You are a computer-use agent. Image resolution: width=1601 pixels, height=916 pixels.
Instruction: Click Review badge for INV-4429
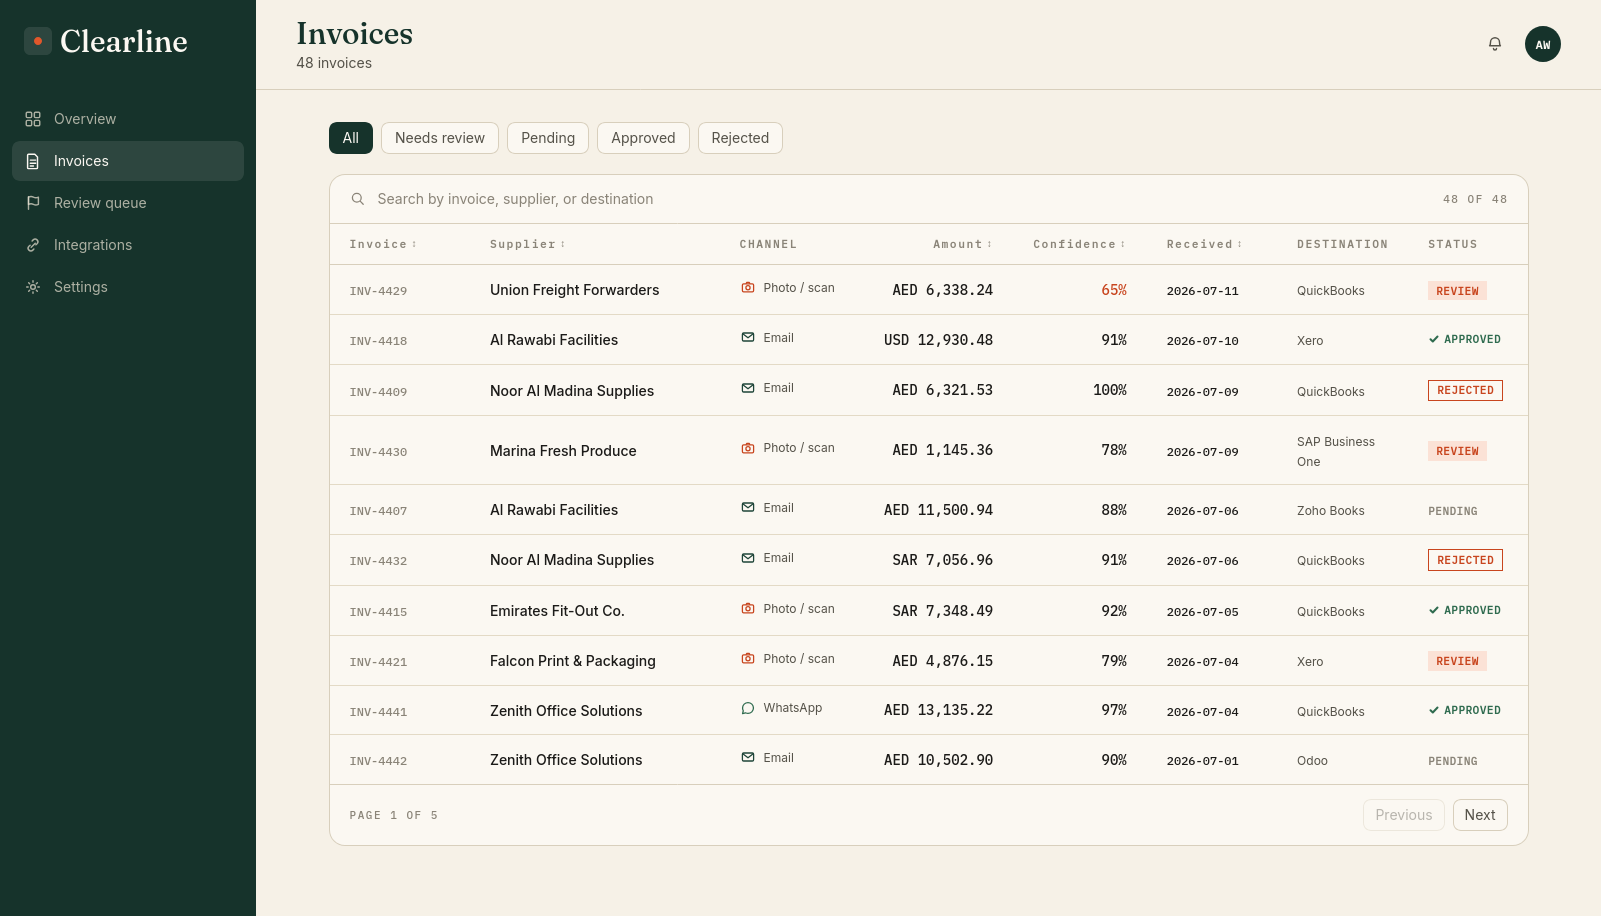1457,291
